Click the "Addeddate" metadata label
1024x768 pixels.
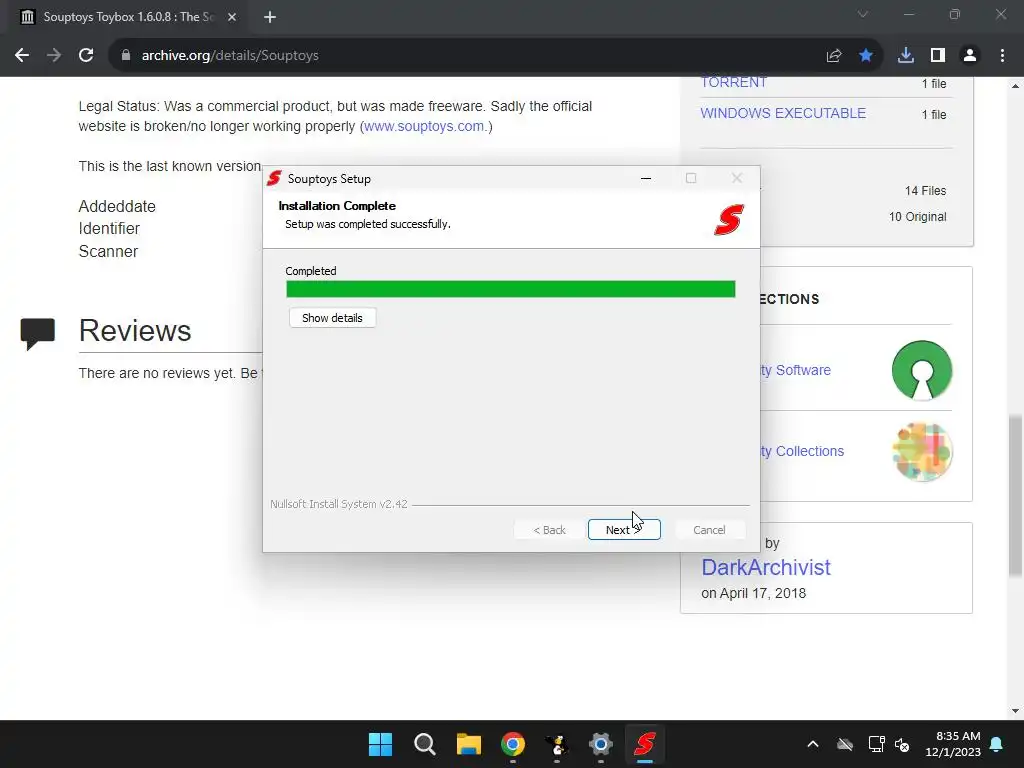117,206
